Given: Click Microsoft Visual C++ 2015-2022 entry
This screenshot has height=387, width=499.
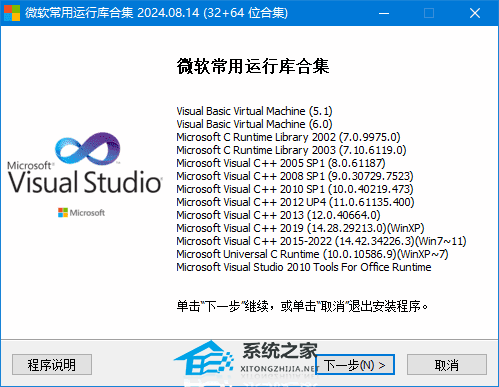Looking at the screenshot, I should (321, 241).
